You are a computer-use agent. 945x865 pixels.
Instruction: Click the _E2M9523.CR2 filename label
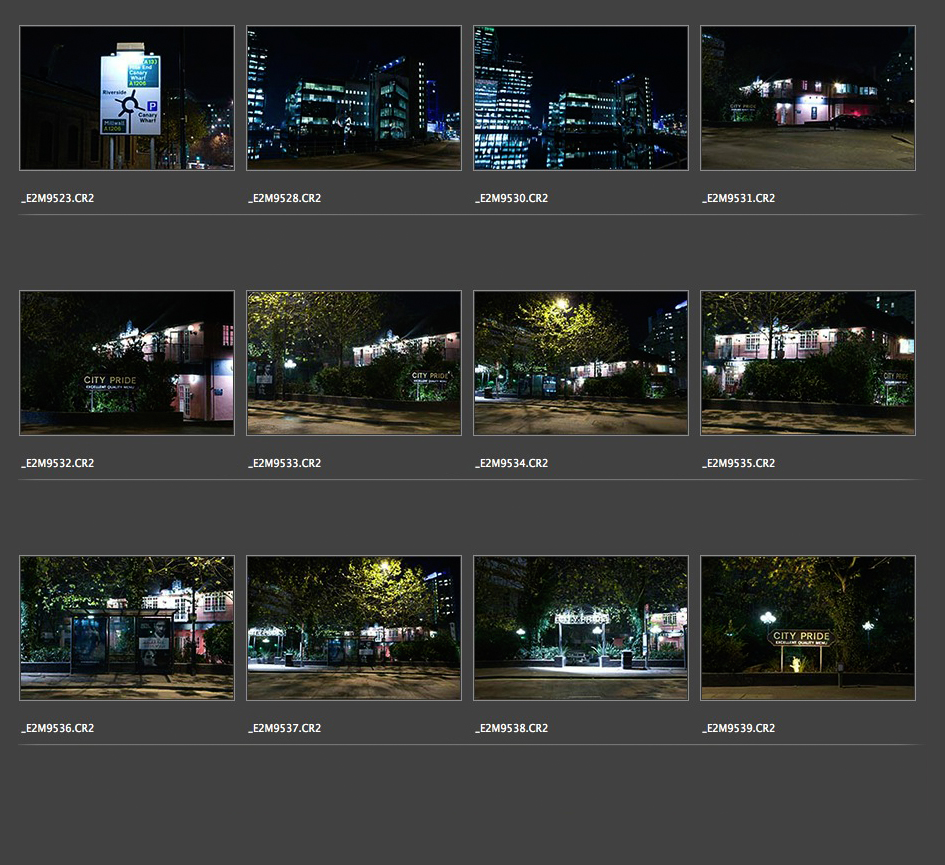(x=58, y=198)
